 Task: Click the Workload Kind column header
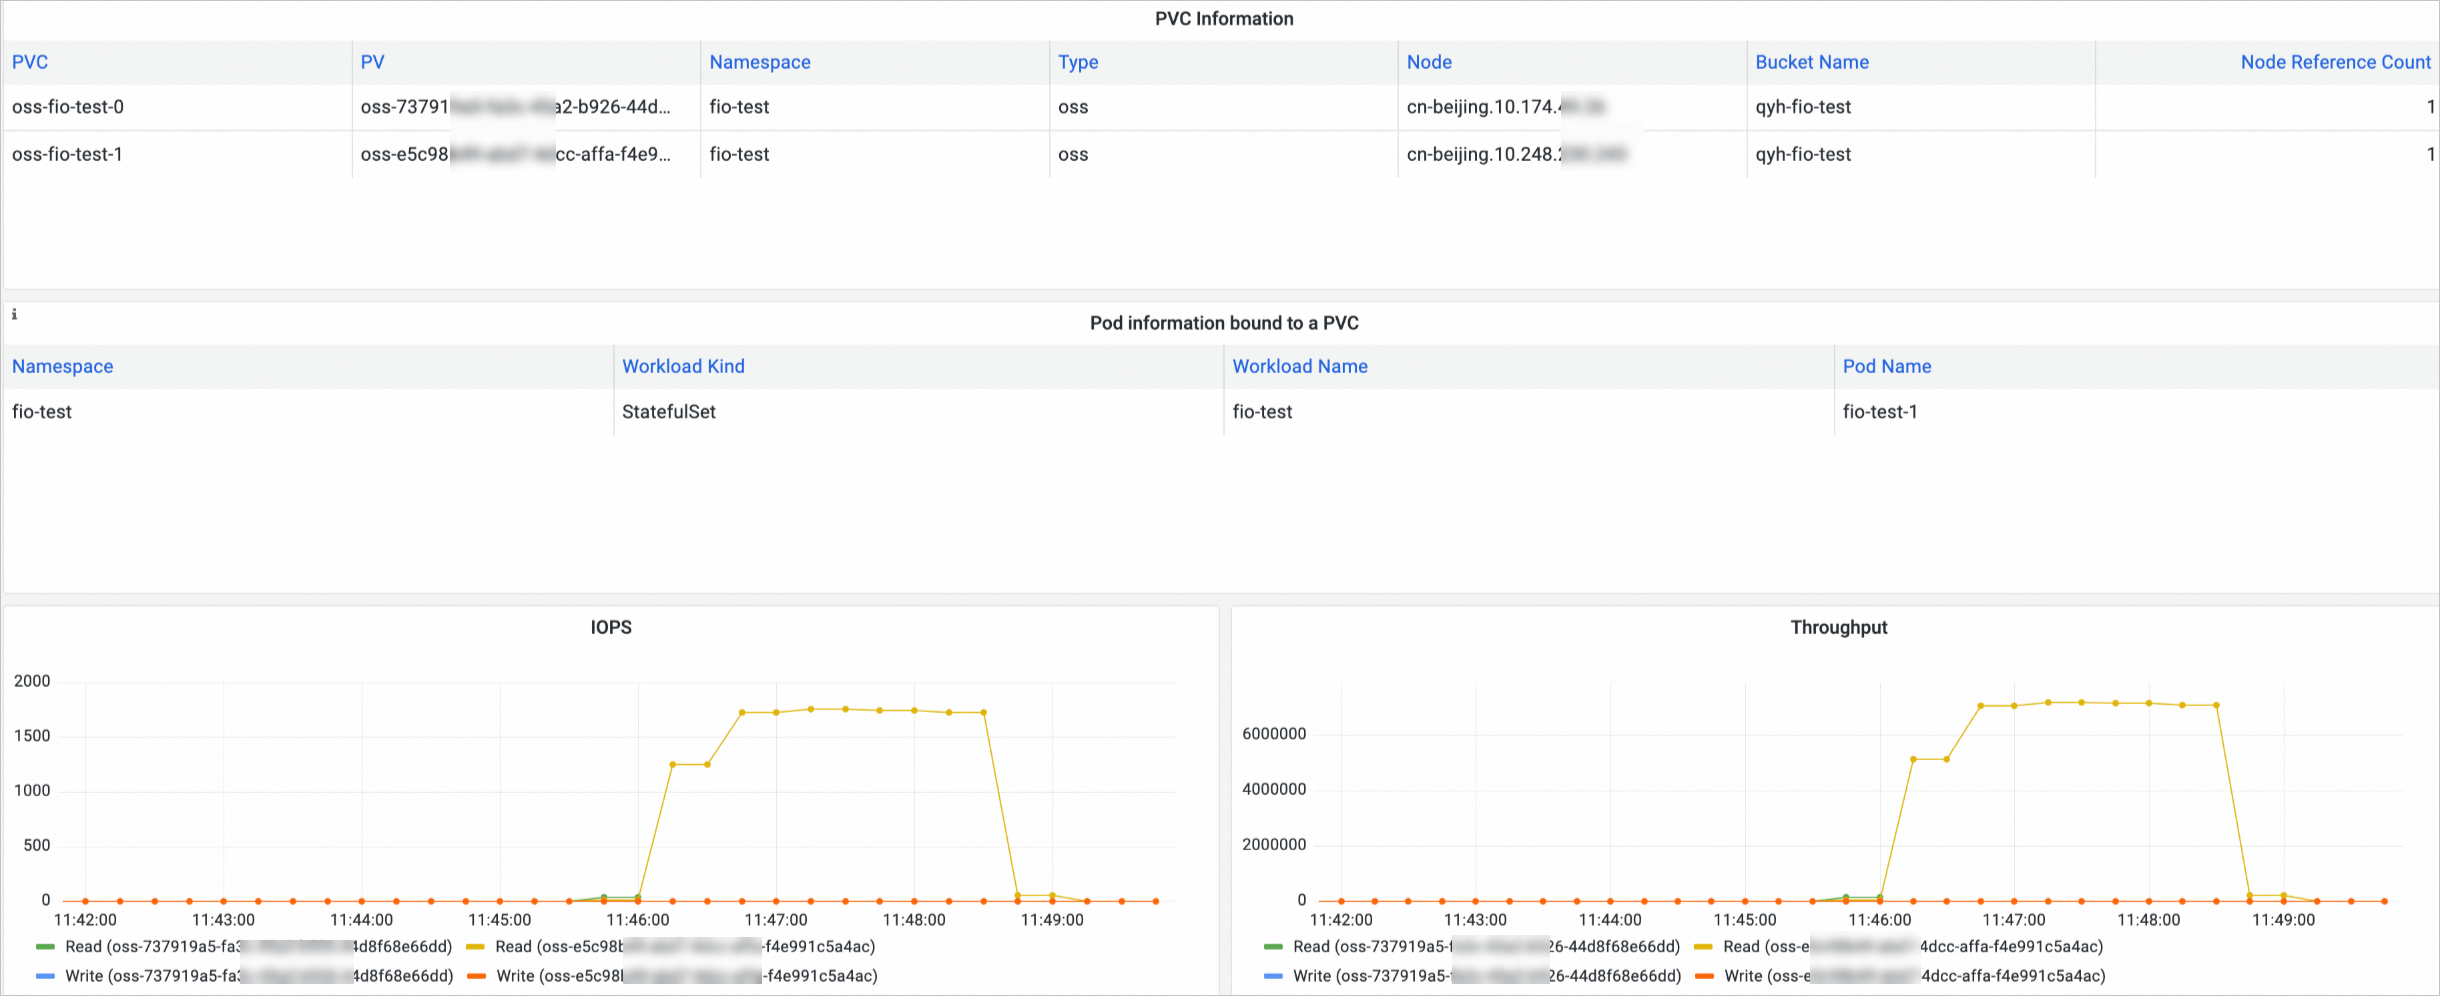(683, 366)
